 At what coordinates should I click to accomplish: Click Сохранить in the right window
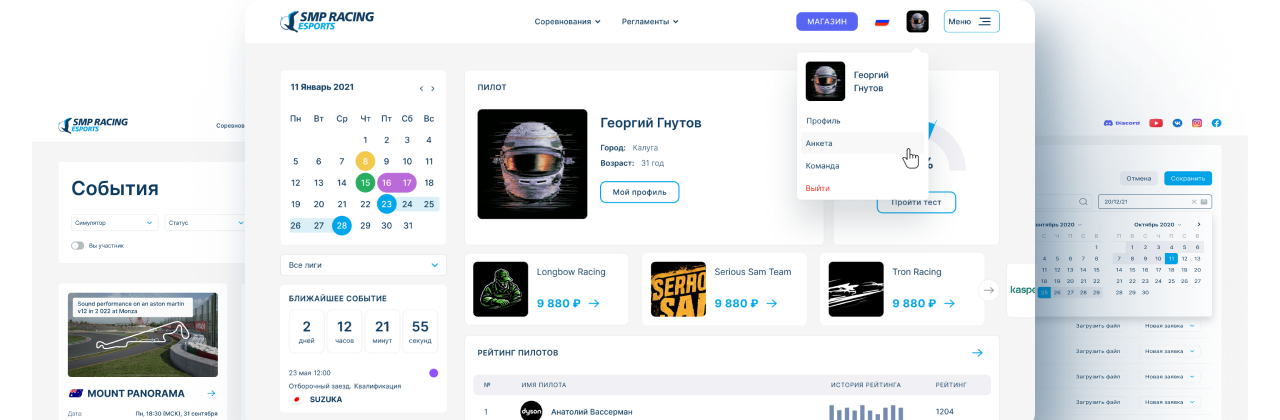click(x=1188, y=178)
